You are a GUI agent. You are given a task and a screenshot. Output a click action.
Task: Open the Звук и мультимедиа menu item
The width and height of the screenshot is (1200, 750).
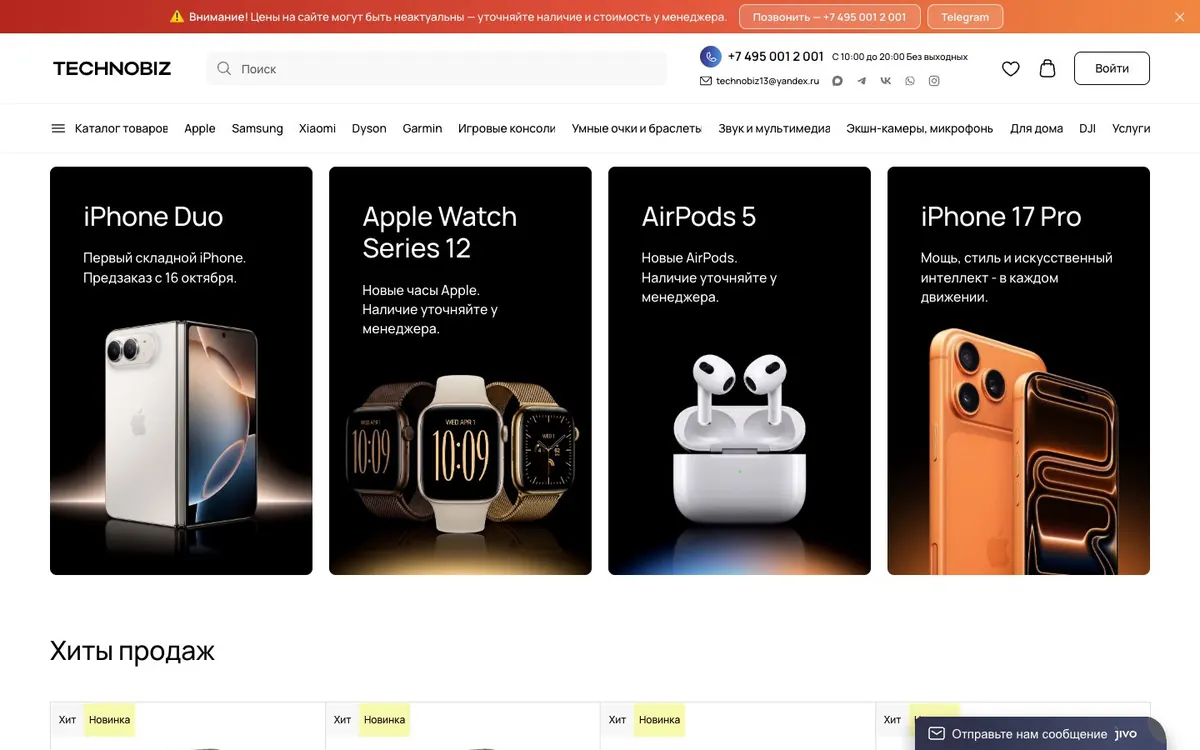pyautogui.click(x=774, y=128)
